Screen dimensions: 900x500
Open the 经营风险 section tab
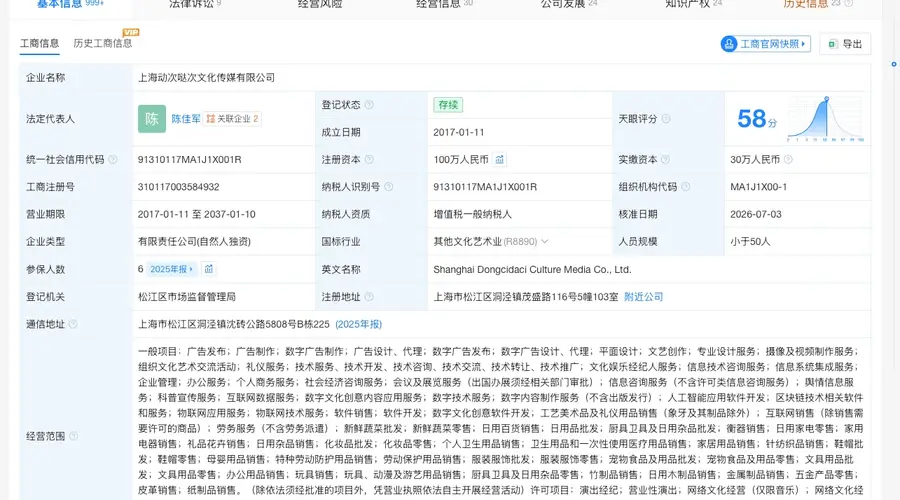[x=320, y=4]
